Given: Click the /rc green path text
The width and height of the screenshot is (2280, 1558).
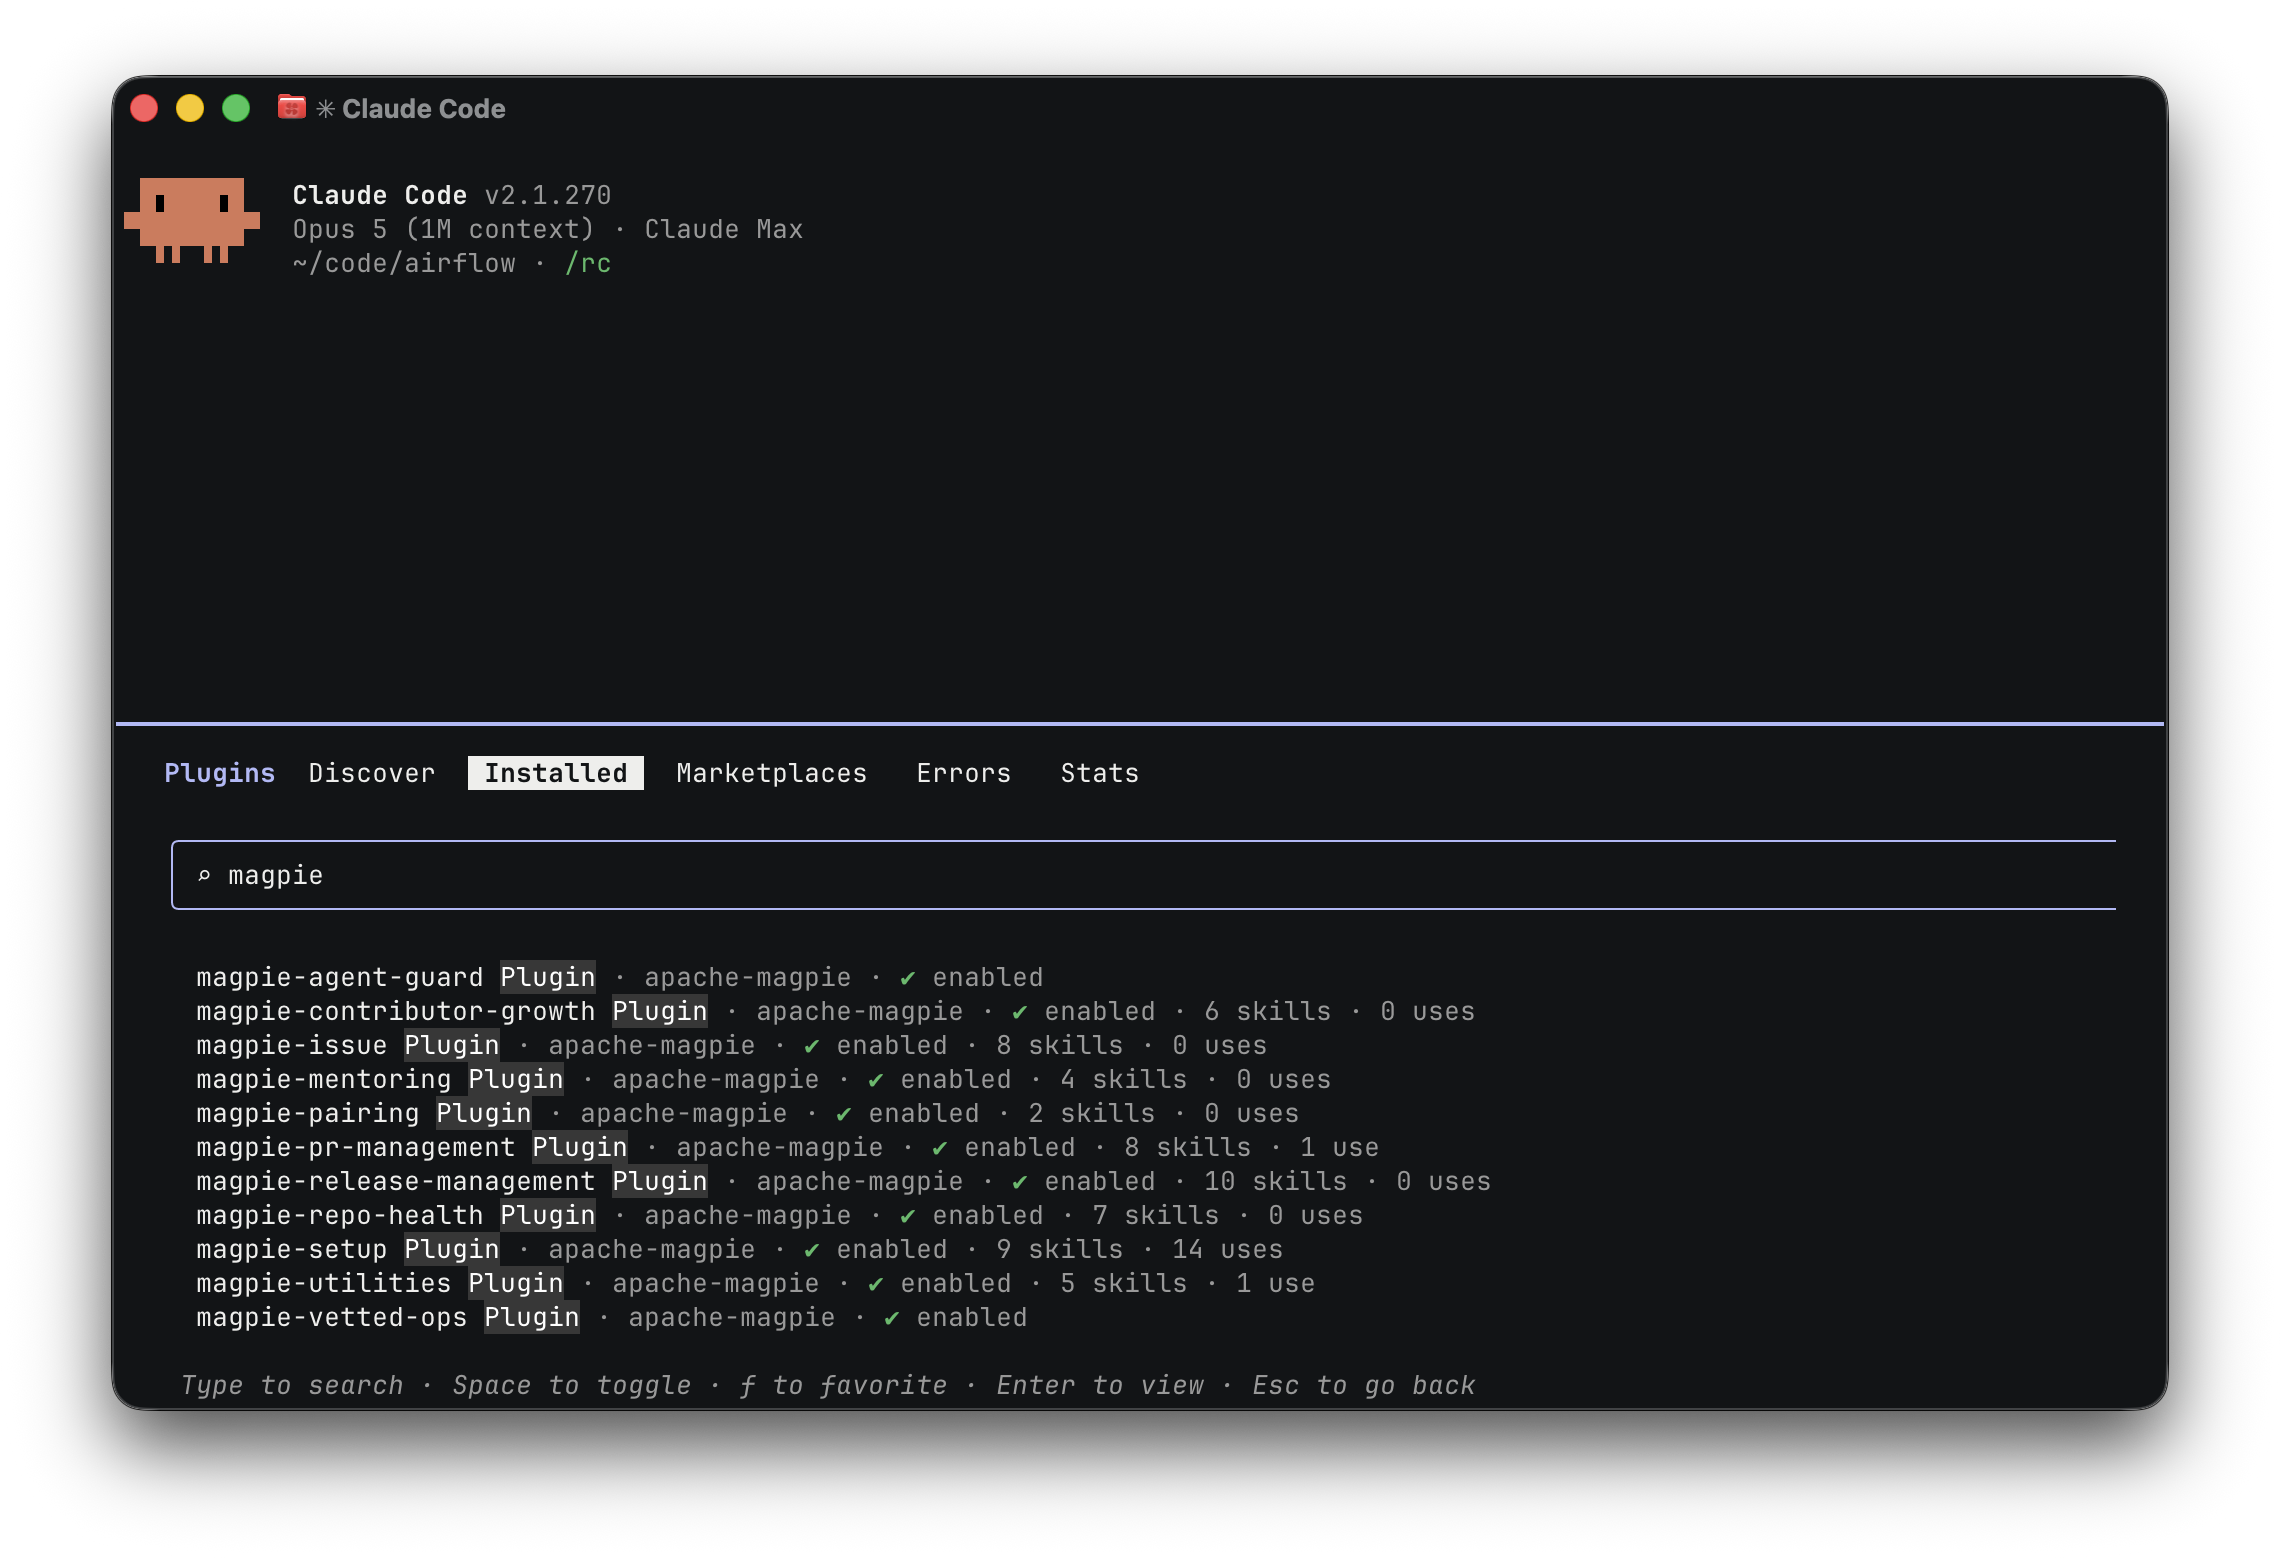Looking at the screenshot, I should pos(588,263).
